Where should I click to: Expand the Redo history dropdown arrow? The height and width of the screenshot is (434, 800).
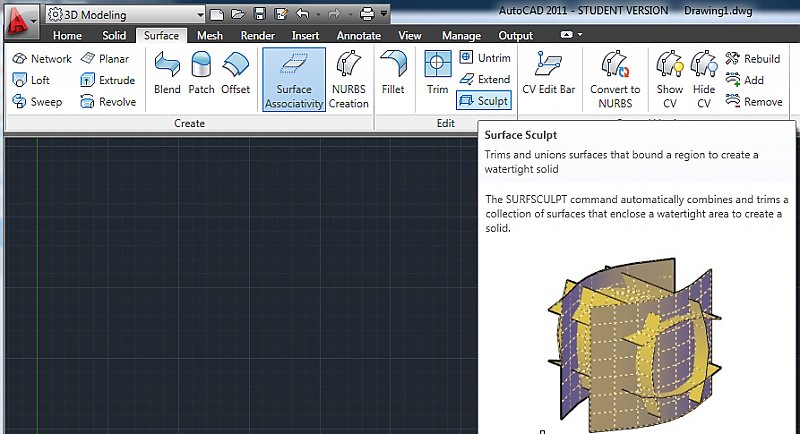tap(350, 15)
